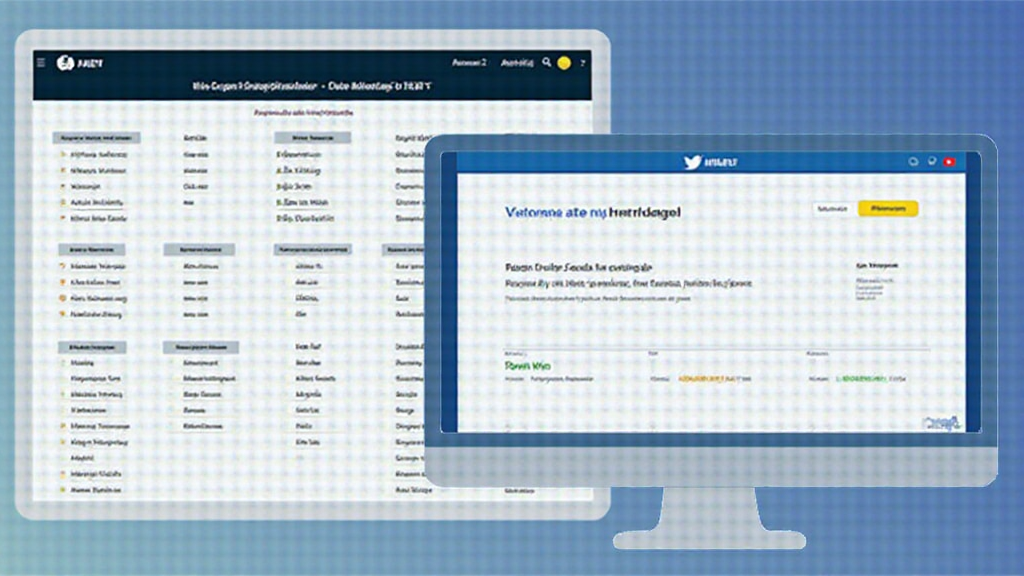Click the blue logo in the monitor's bottom-right corner
Viewport: 1024px width, 576px height.
940,421
